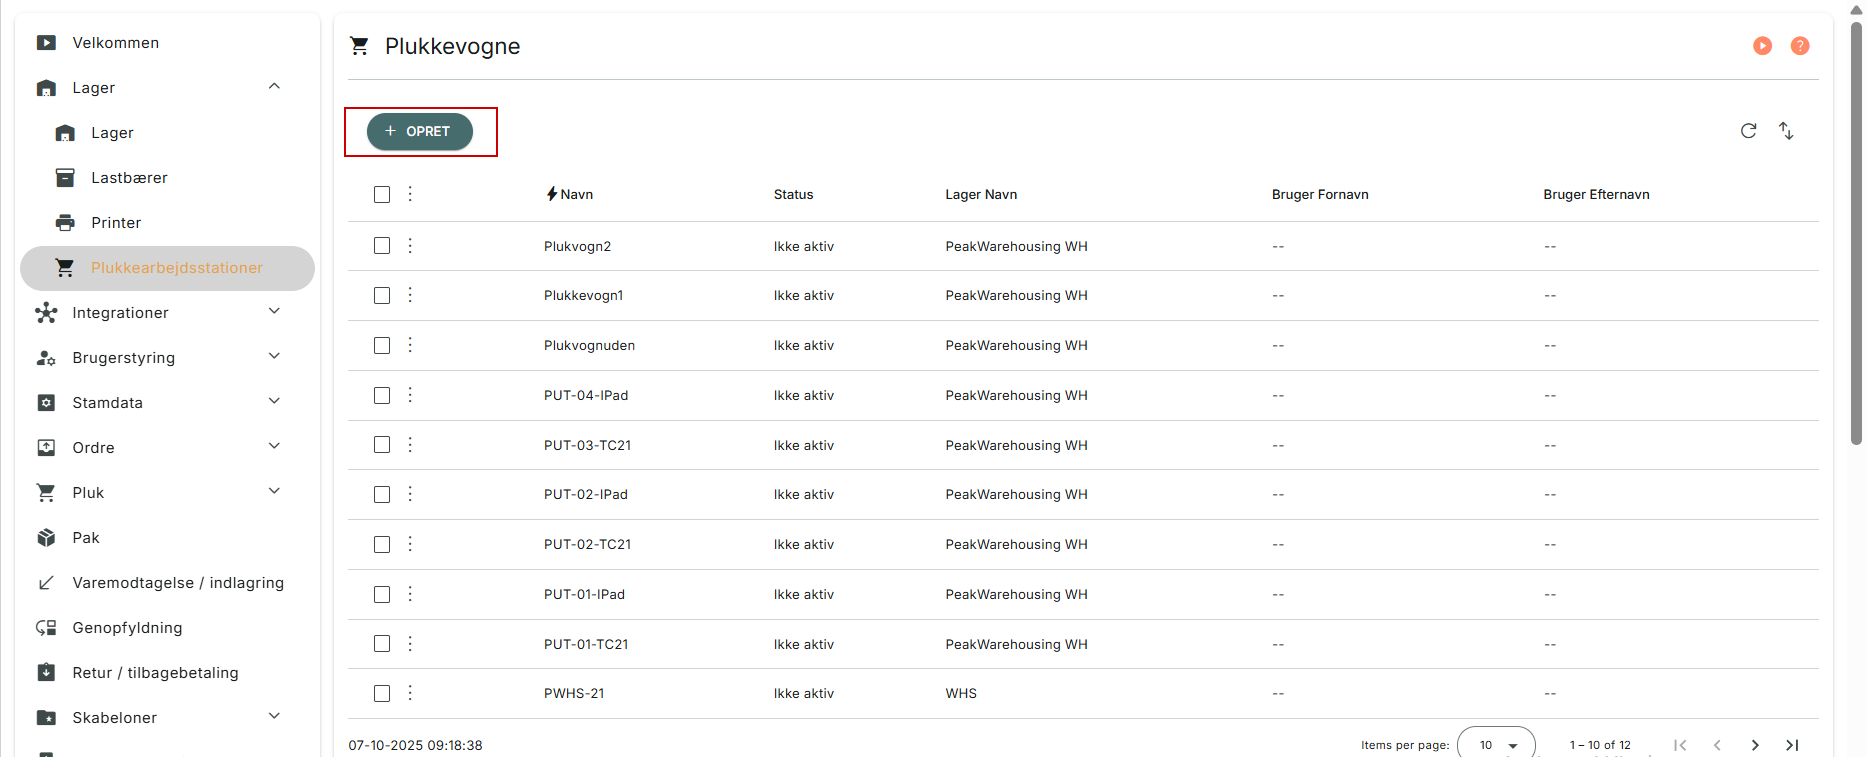
Task: Click the page vertical scrollbar
Action: click(1856, 230)
